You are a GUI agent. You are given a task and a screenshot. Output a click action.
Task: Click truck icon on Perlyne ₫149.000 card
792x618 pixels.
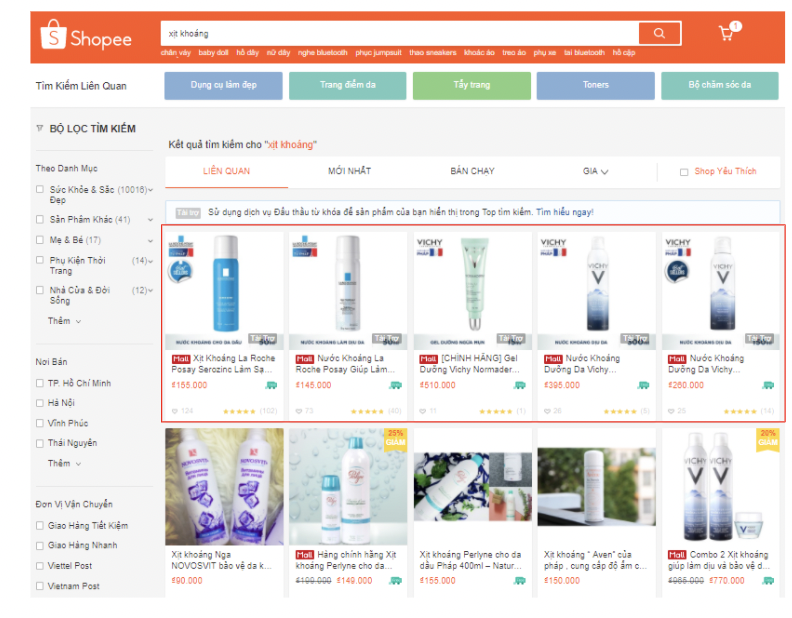coord(395,581)
